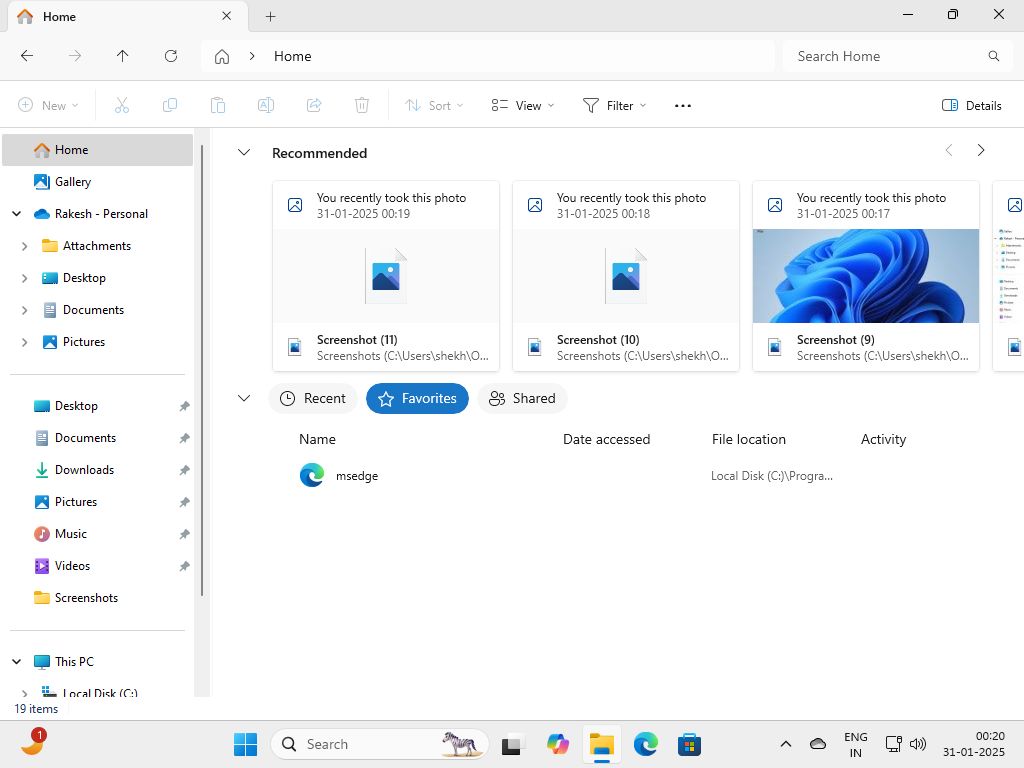Unpin Downloads using its pin icon
The width and height of the screenshot is (1024, 768).
coord(184,470)
